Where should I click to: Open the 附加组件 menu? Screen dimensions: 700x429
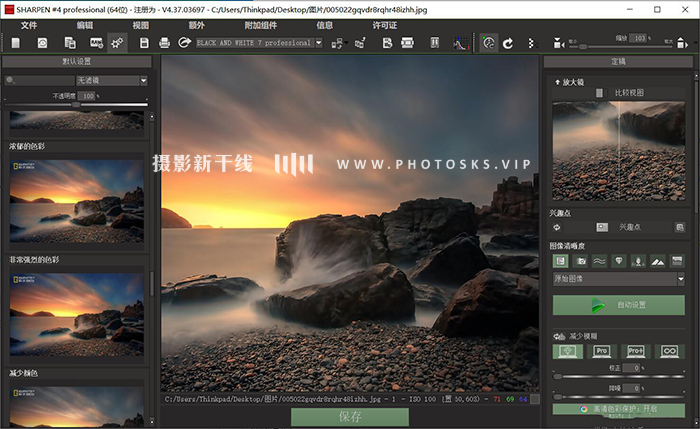[x=261, y=25]
